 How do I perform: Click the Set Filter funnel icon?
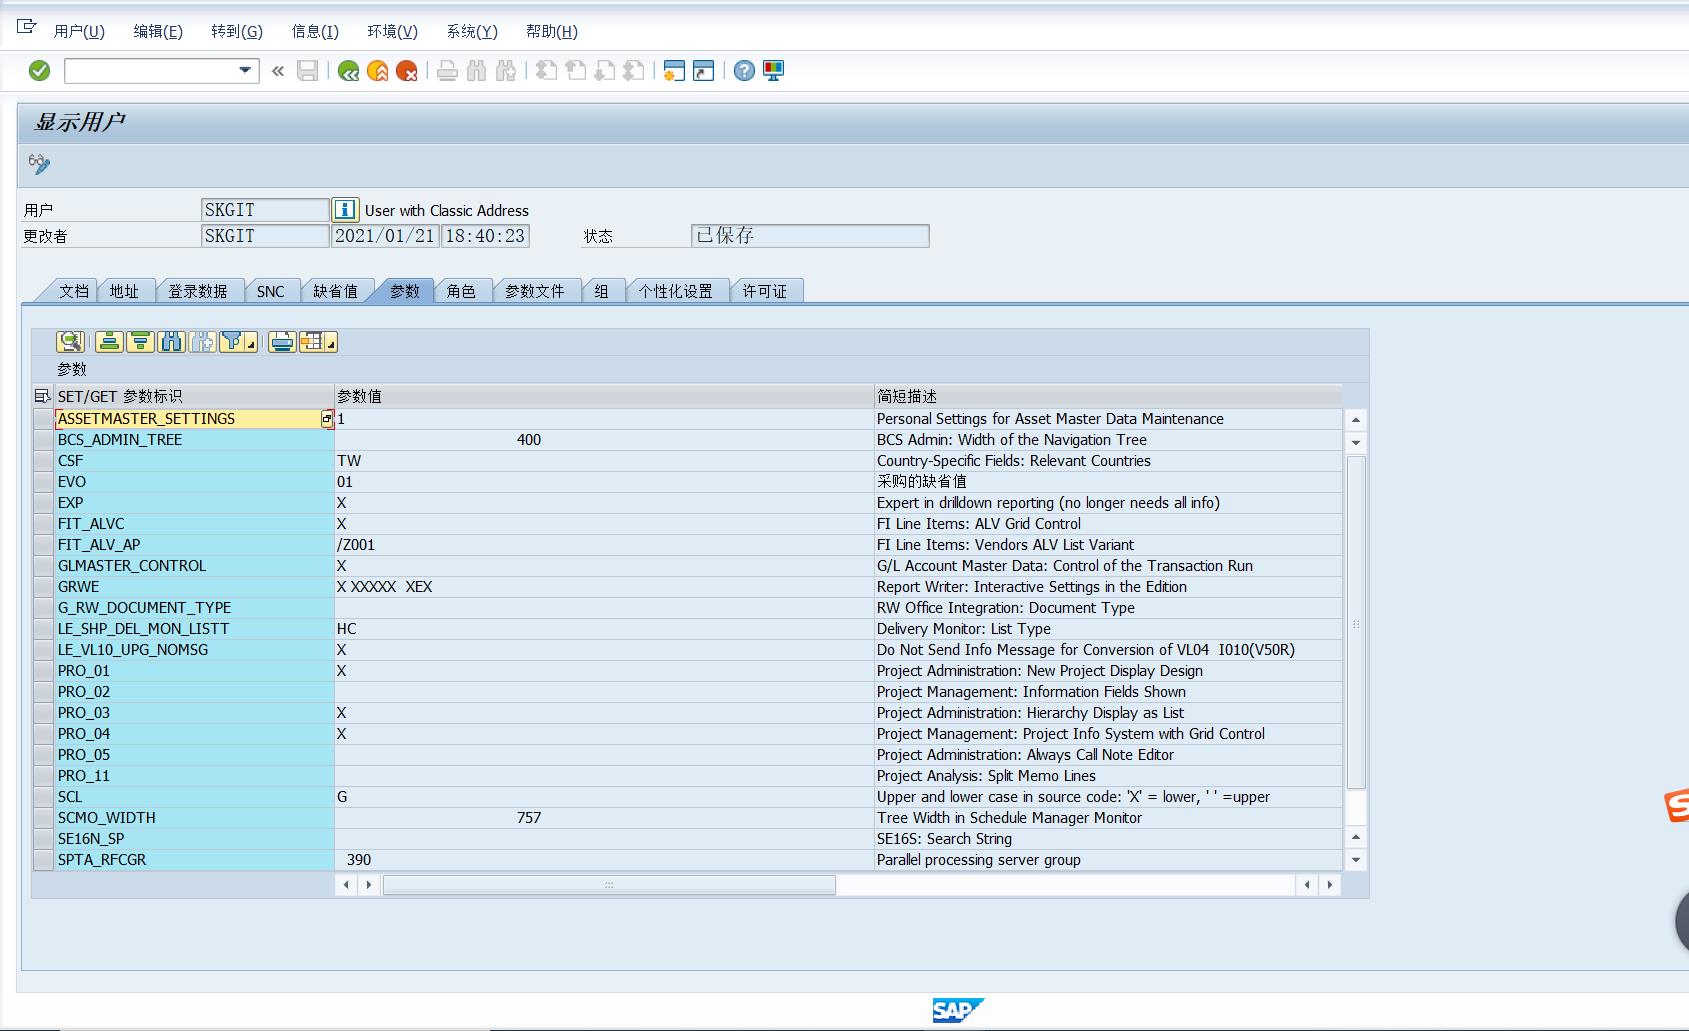pos(232,342)
